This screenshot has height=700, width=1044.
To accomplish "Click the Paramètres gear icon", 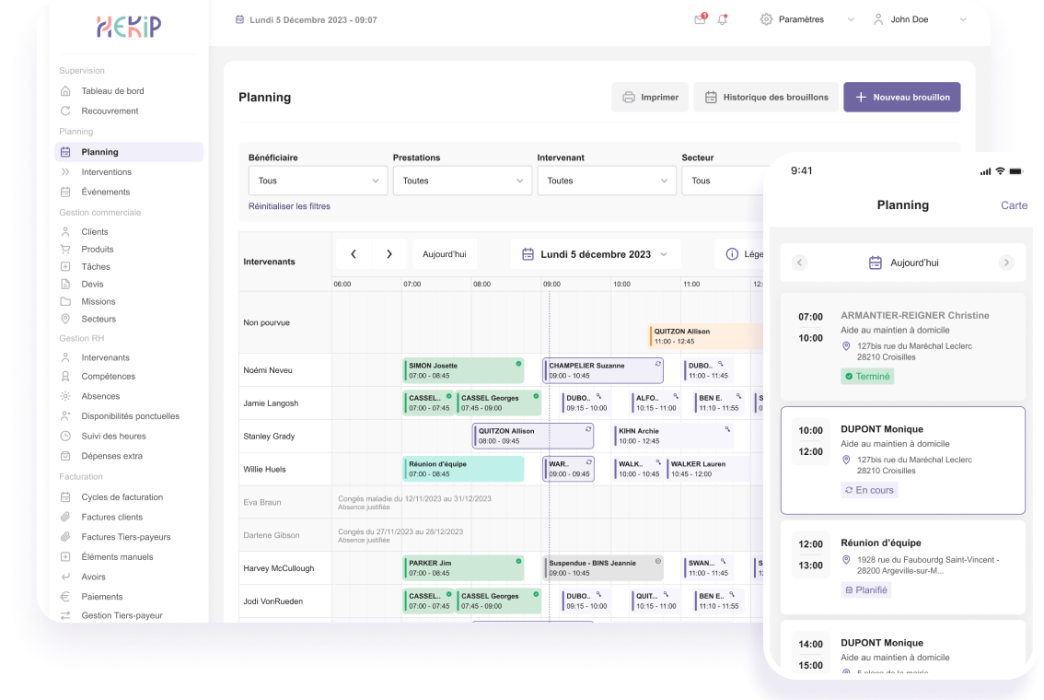I will 766,19.
